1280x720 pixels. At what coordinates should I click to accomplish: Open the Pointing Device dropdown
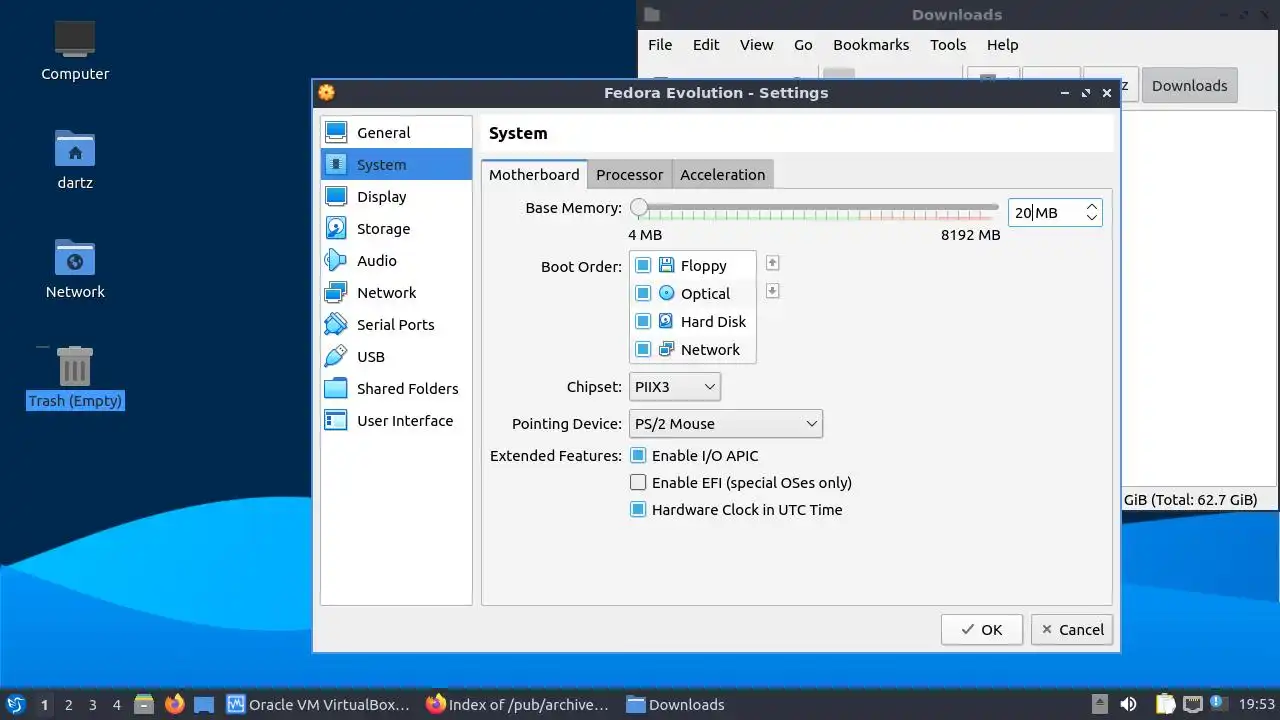[726, 424]
